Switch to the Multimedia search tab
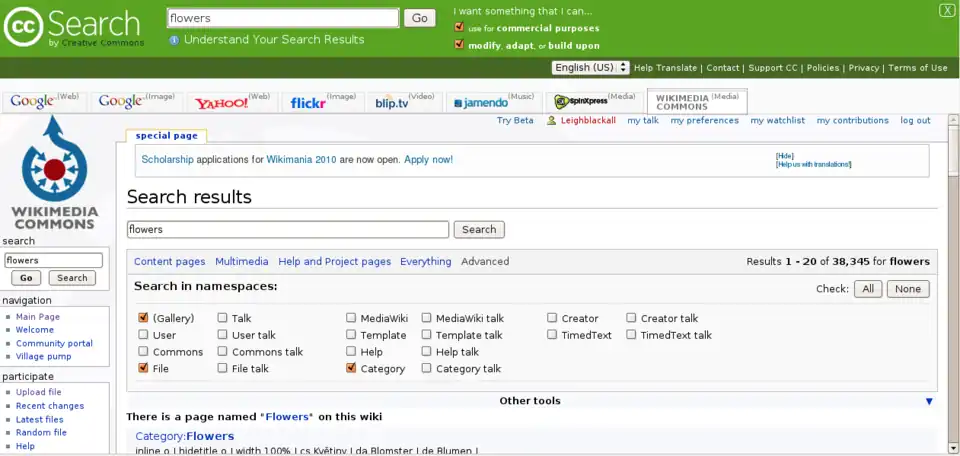Viewport: 960px width, 456px height. click(x=241, y=262)
